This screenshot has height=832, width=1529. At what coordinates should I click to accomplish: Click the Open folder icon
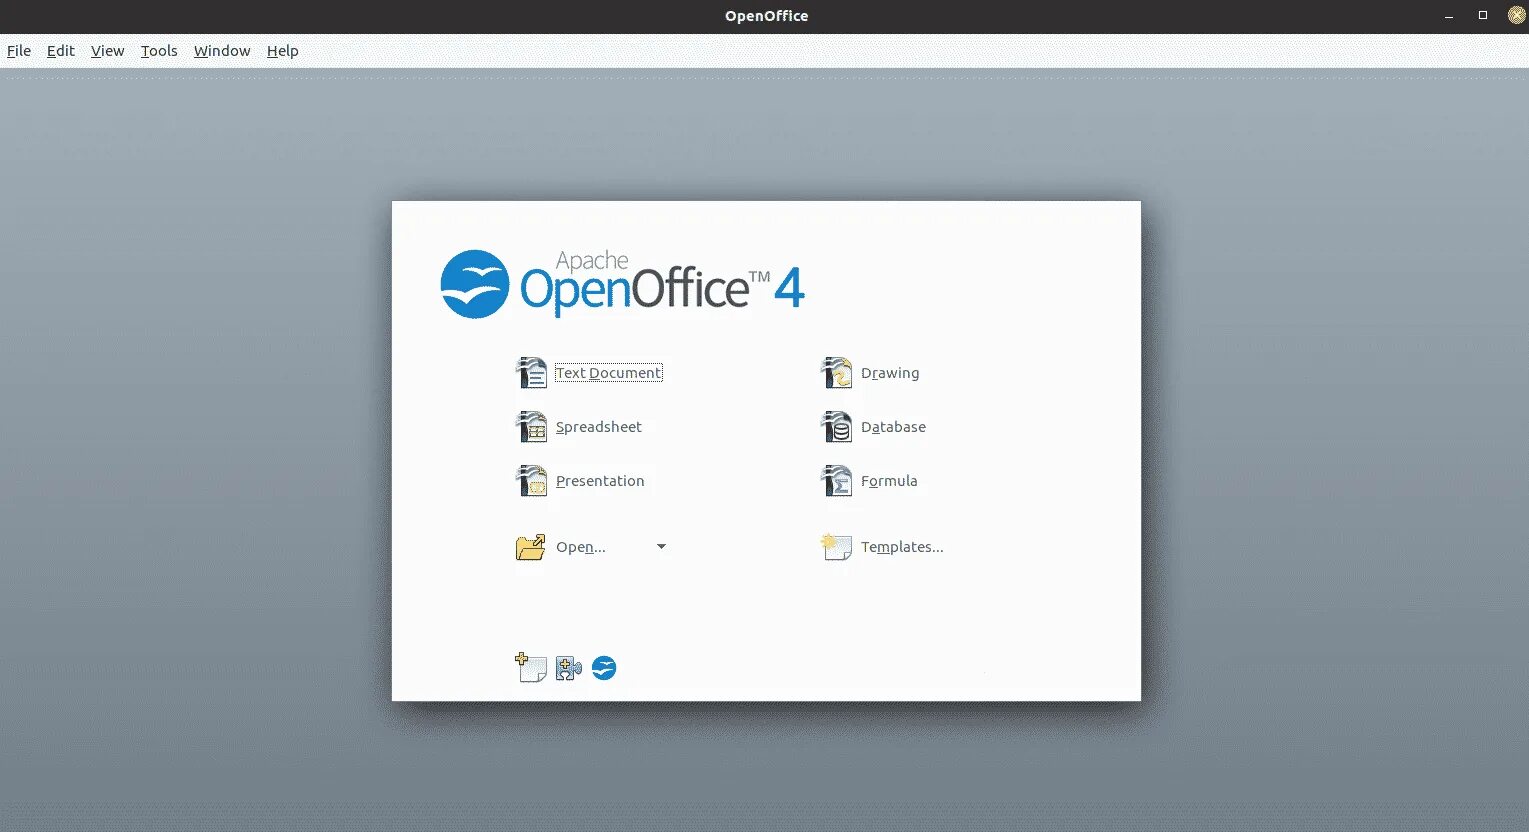(x=531, y=547)
